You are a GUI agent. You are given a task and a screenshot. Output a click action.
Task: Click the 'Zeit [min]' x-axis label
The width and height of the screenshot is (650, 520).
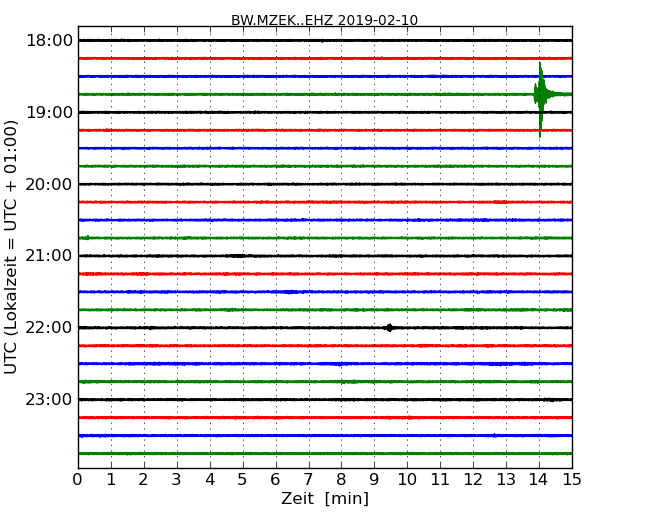pyautogui.click(x=324, y=499)
